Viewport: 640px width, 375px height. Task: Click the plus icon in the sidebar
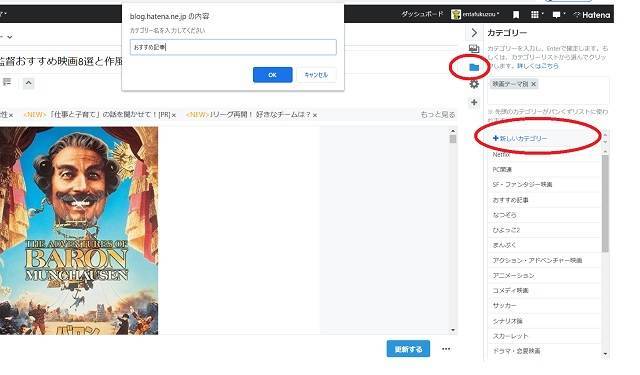474,102
